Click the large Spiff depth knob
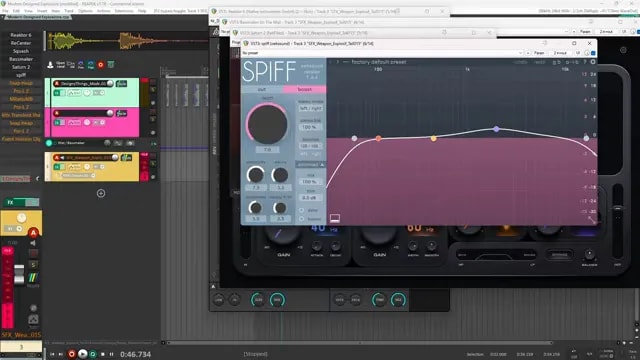The image size is (640, 360). coord(267,124)
